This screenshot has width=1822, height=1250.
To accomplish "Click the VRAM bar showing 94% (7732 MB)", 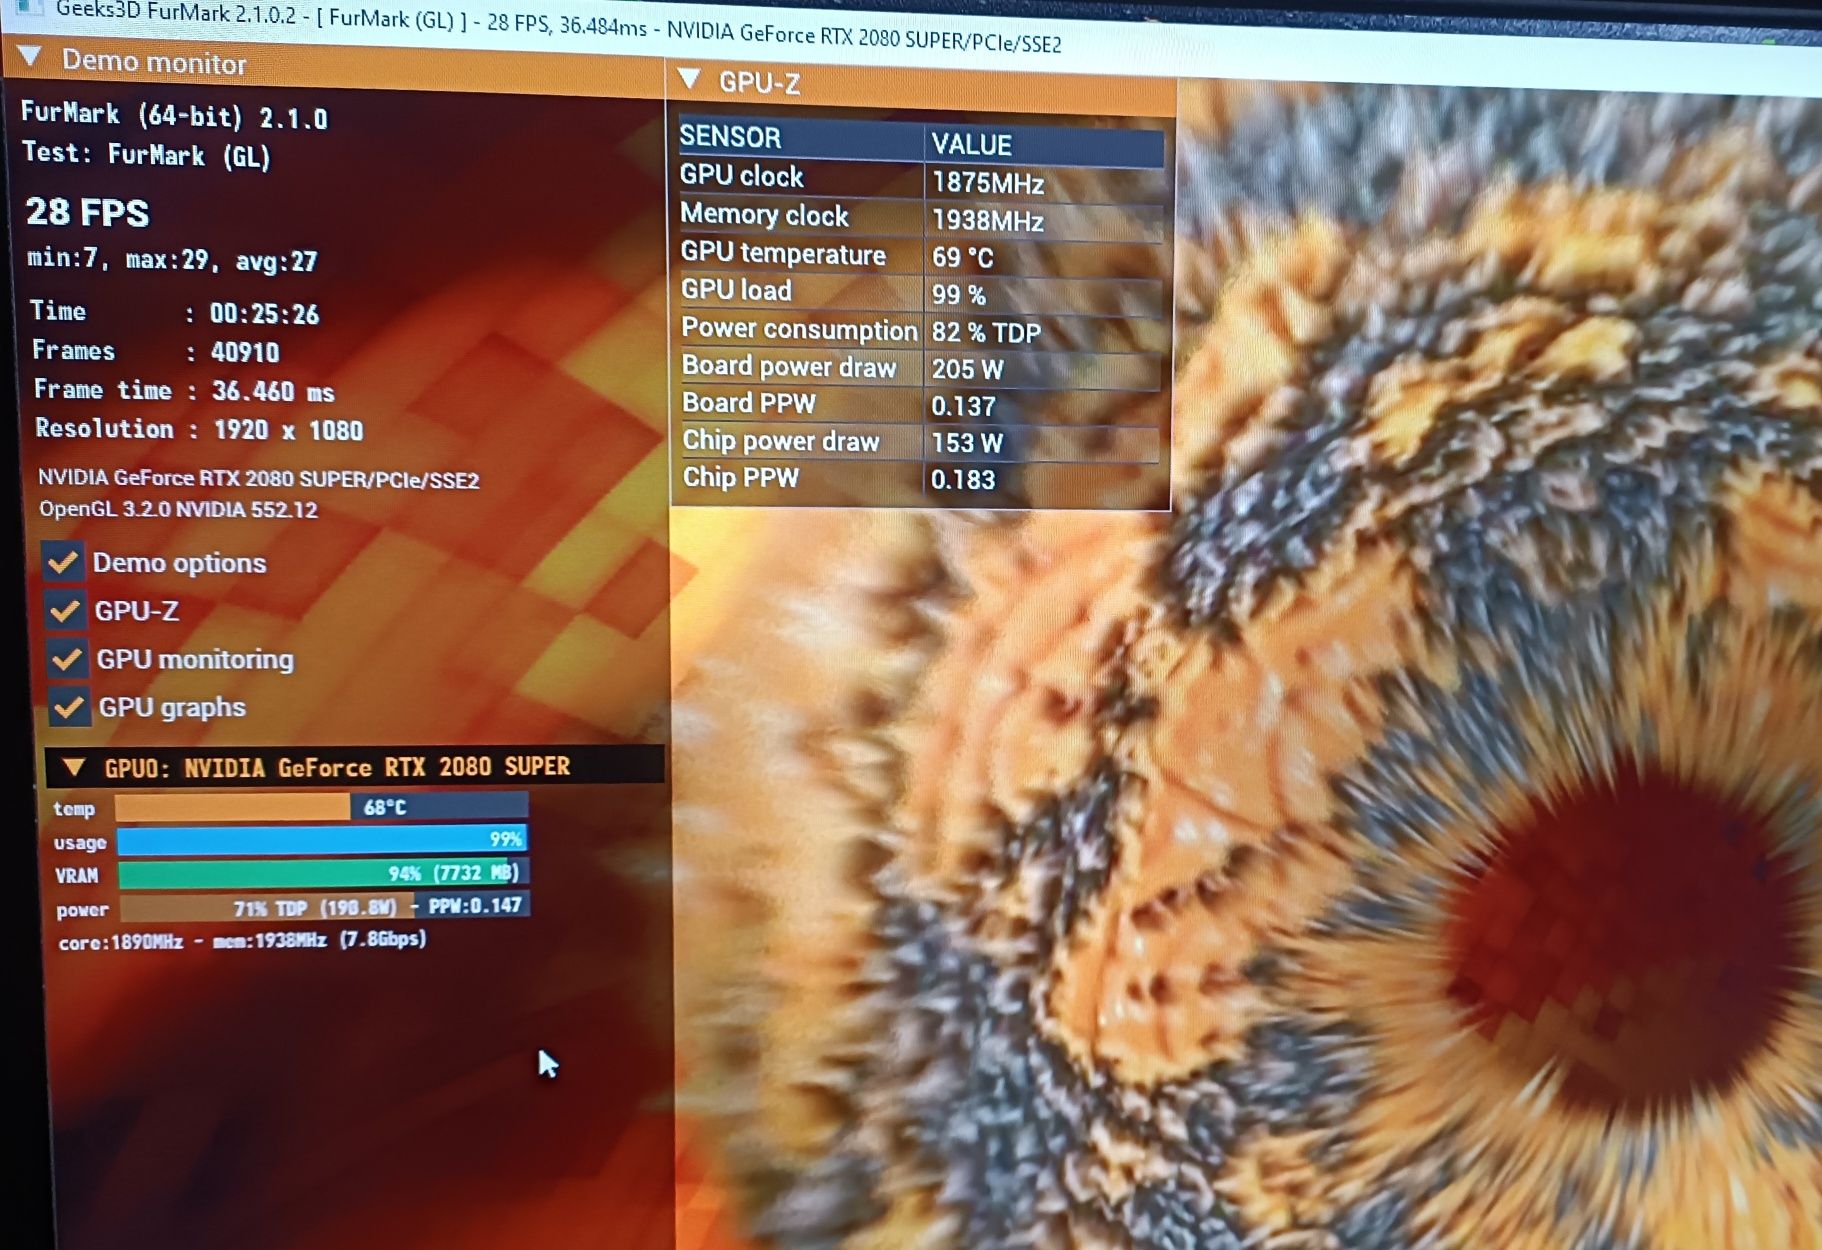I will [324, 873].
